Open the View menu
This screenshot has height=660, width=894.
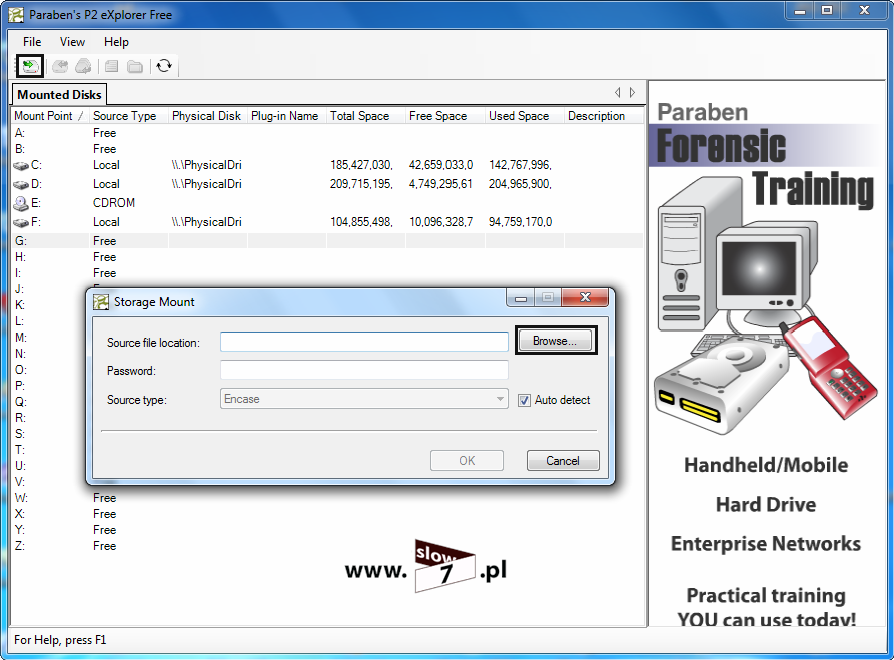(72, 42)
